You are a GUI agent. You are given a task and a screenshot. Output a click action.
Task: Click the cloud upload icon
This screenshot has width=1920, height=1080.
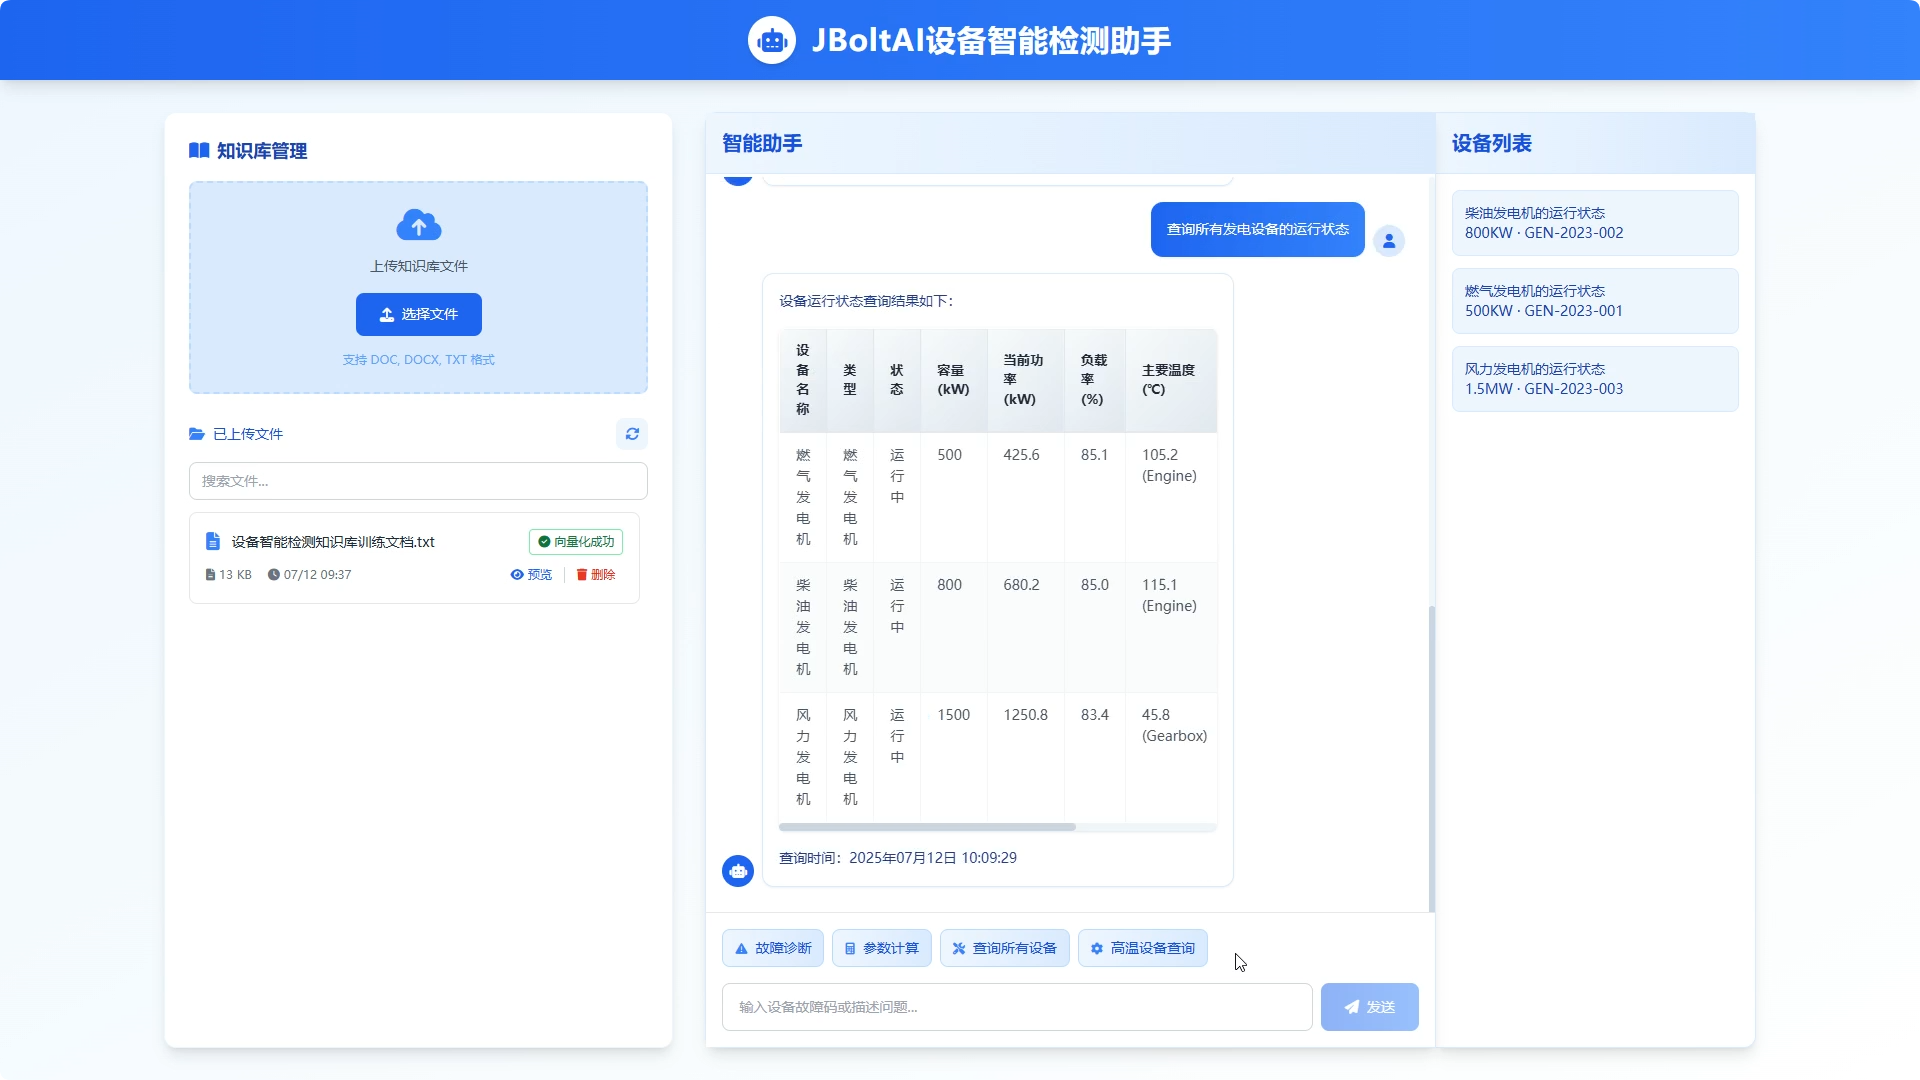(419, 226)
